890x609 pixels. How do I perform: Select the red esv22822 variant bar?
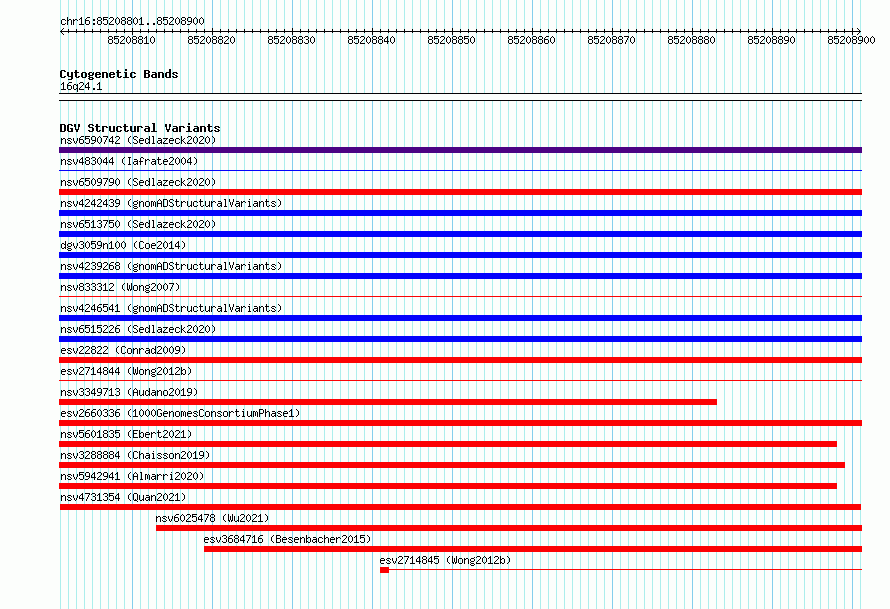pos(460,360)
